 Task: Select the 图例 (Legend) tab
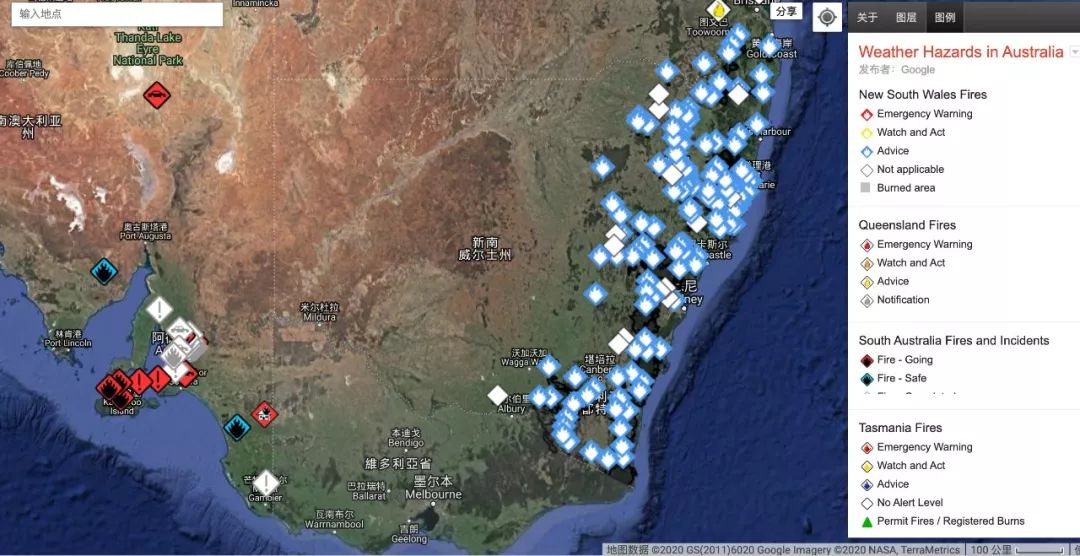point(944,17)
